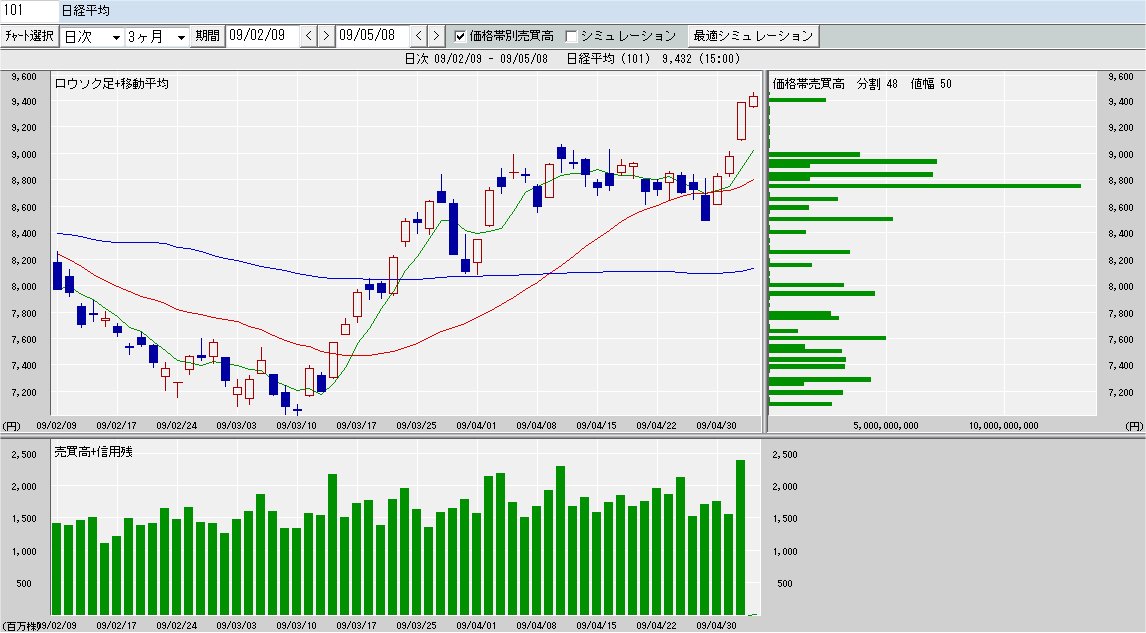
Task: Select the start date field 09/02/09
Action: coord(262,36)
